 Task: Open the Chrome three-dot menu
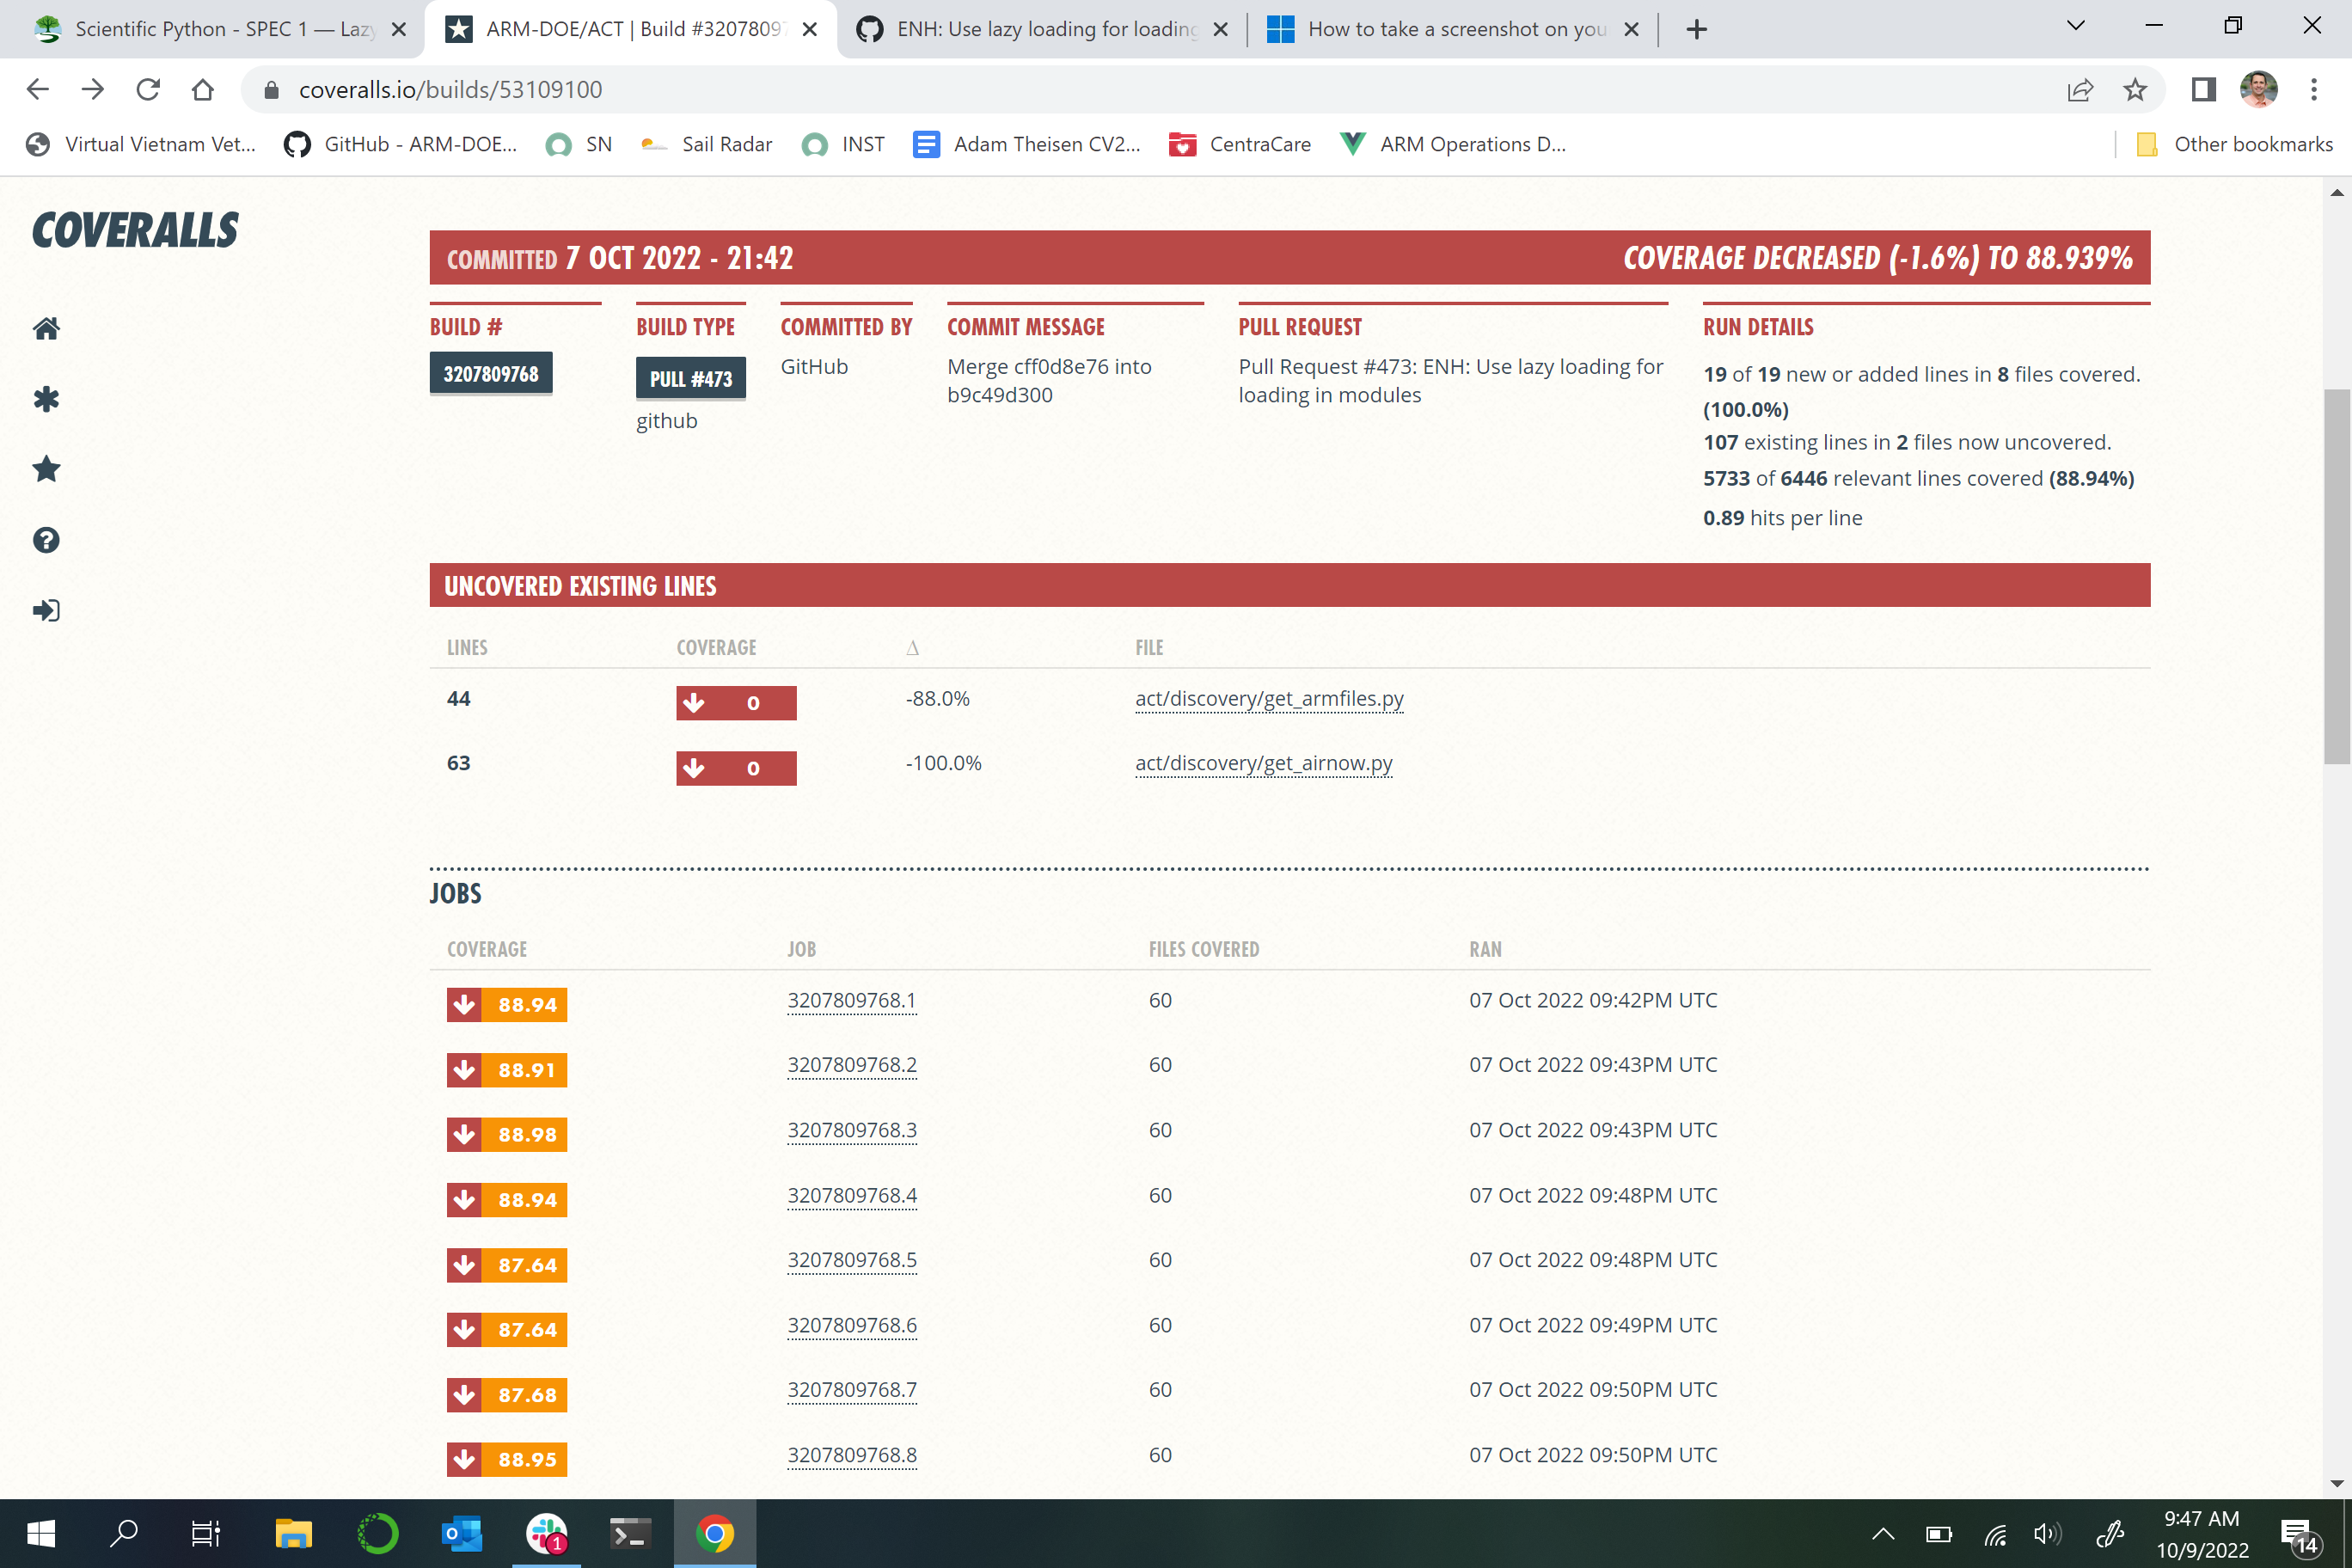coord(2313,89)
